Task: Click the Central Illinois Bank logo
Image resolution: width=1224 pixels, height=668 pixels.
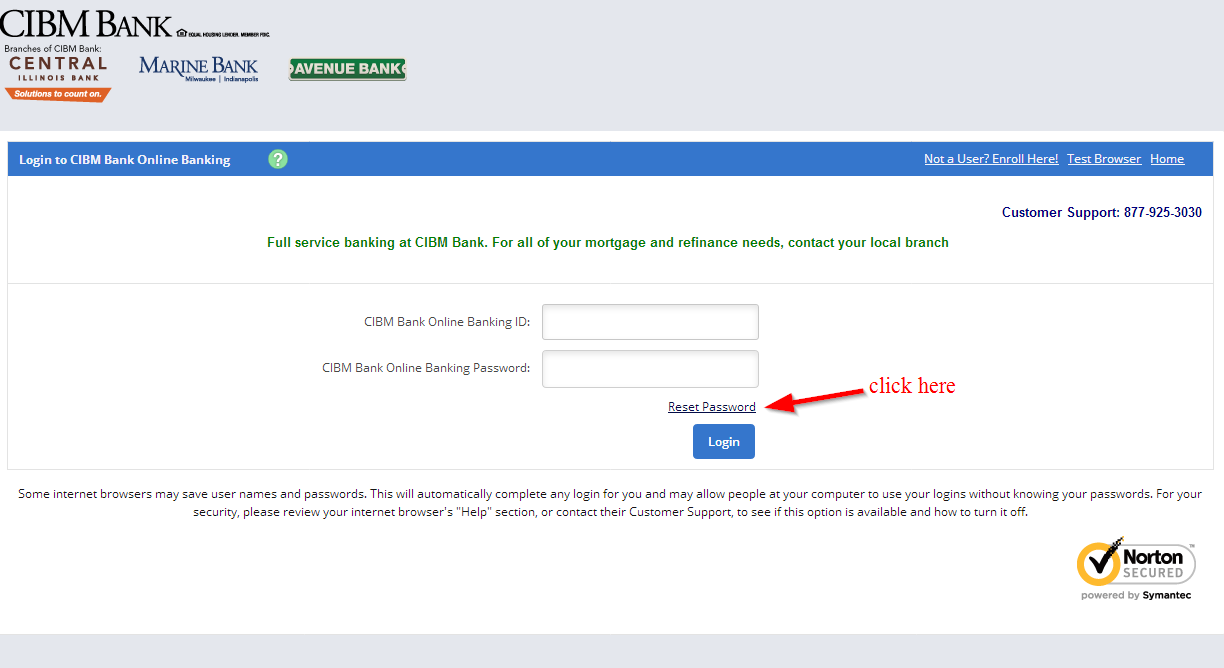Action: (x=58, y=78)
